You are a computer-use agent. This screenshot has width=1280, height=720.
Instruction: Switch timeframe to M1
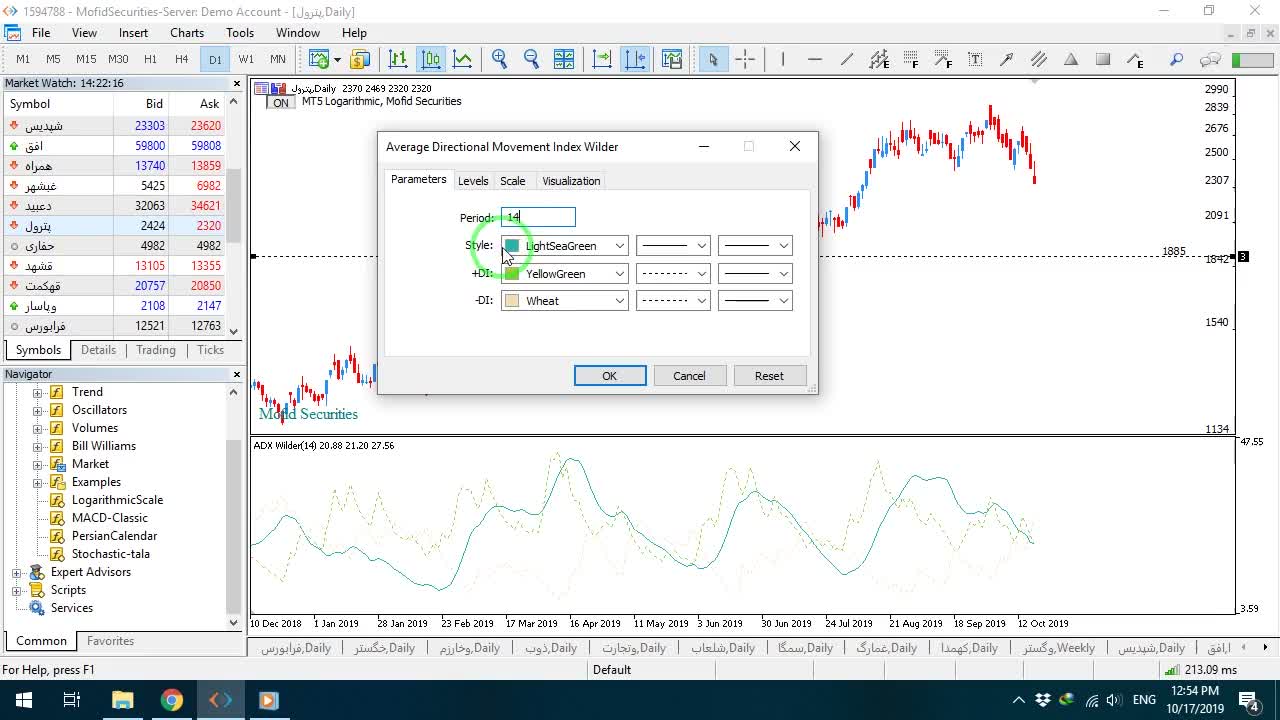[x=23, y=59]
